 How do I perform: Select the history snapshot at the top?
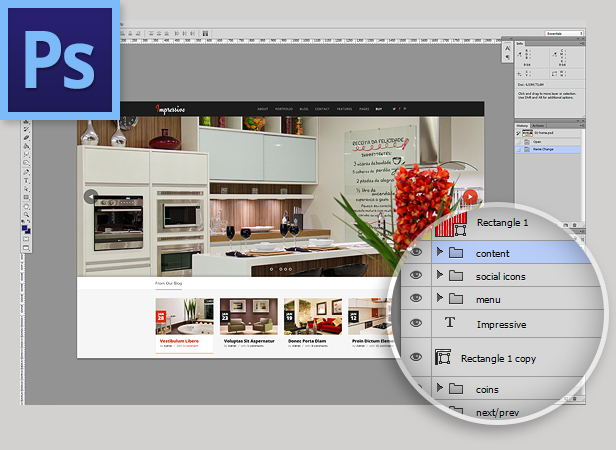(548, 133)
